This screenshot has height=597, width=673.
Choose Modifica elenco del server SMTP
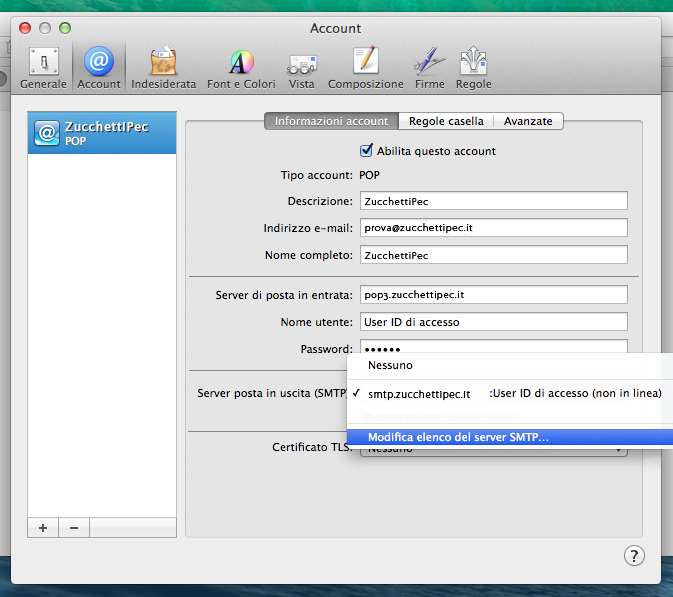pos(510,437)
